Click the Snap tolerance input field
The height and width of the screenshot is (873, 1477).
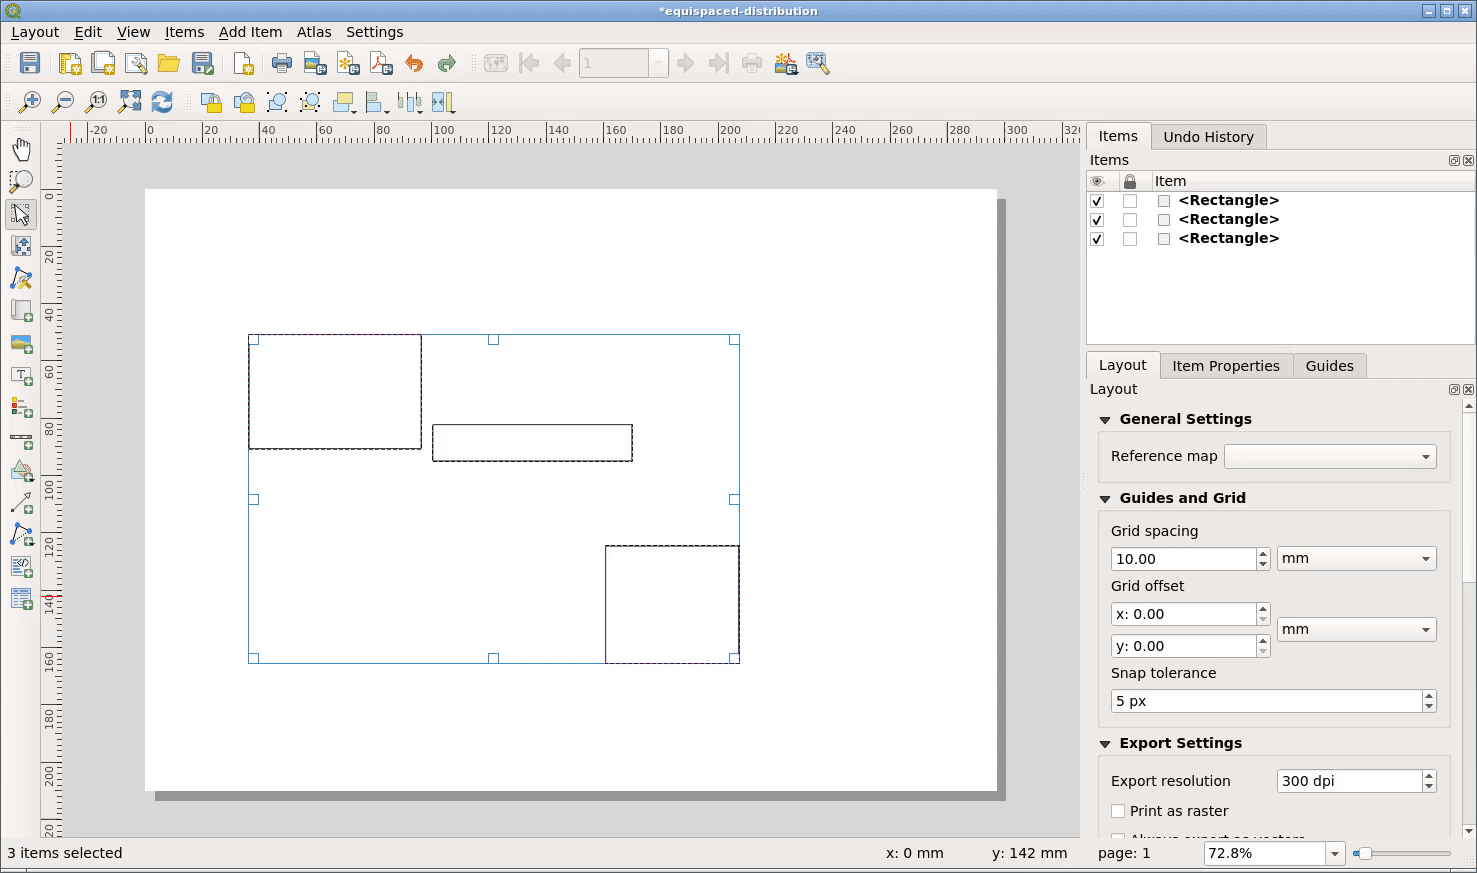pyautogui.click(x=1266, y=701)
